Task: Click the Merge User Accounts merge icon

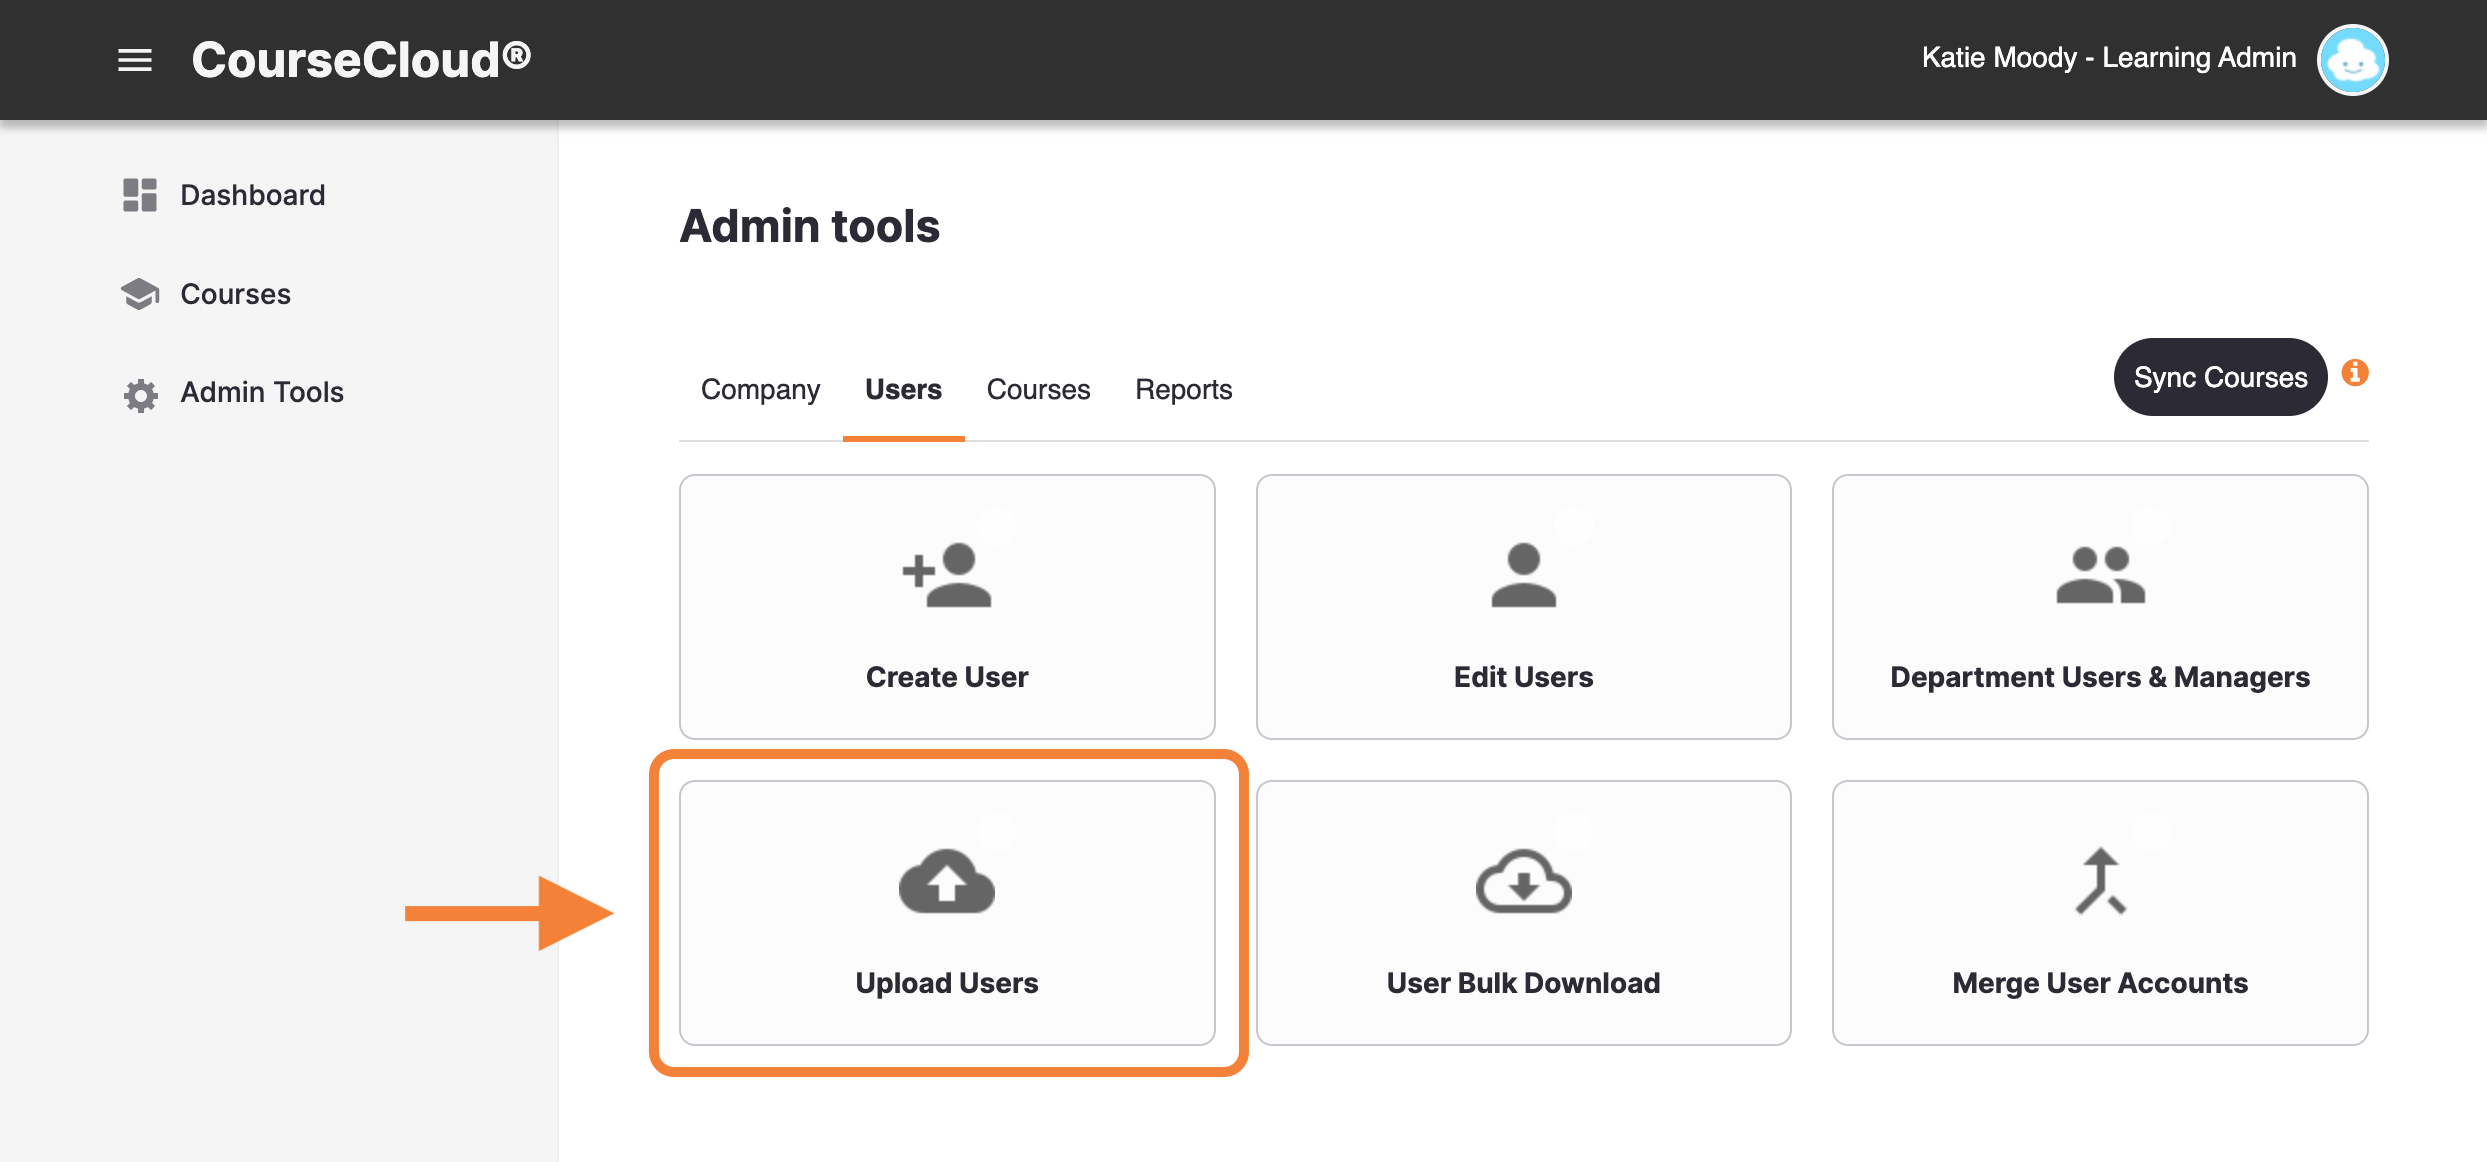Action: coord(2099,880)
